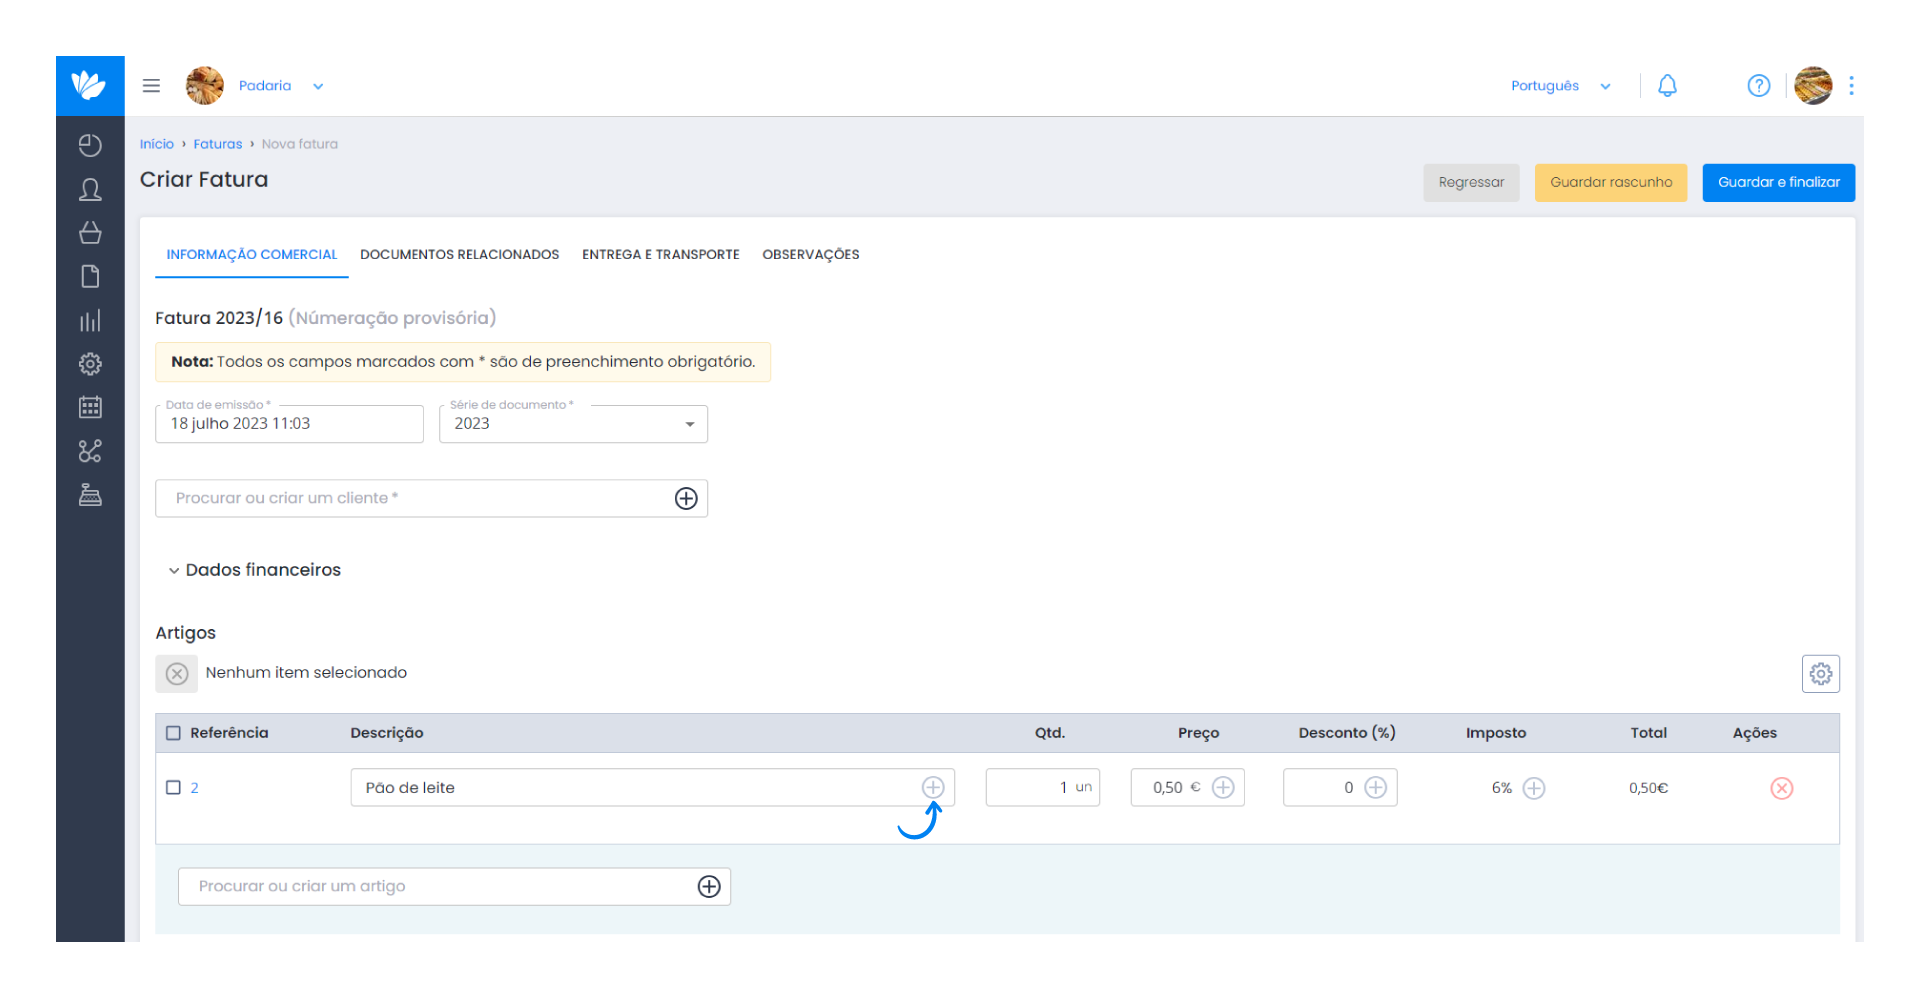
Task: Click the Imposto column header
Action: pos(1496,733)
